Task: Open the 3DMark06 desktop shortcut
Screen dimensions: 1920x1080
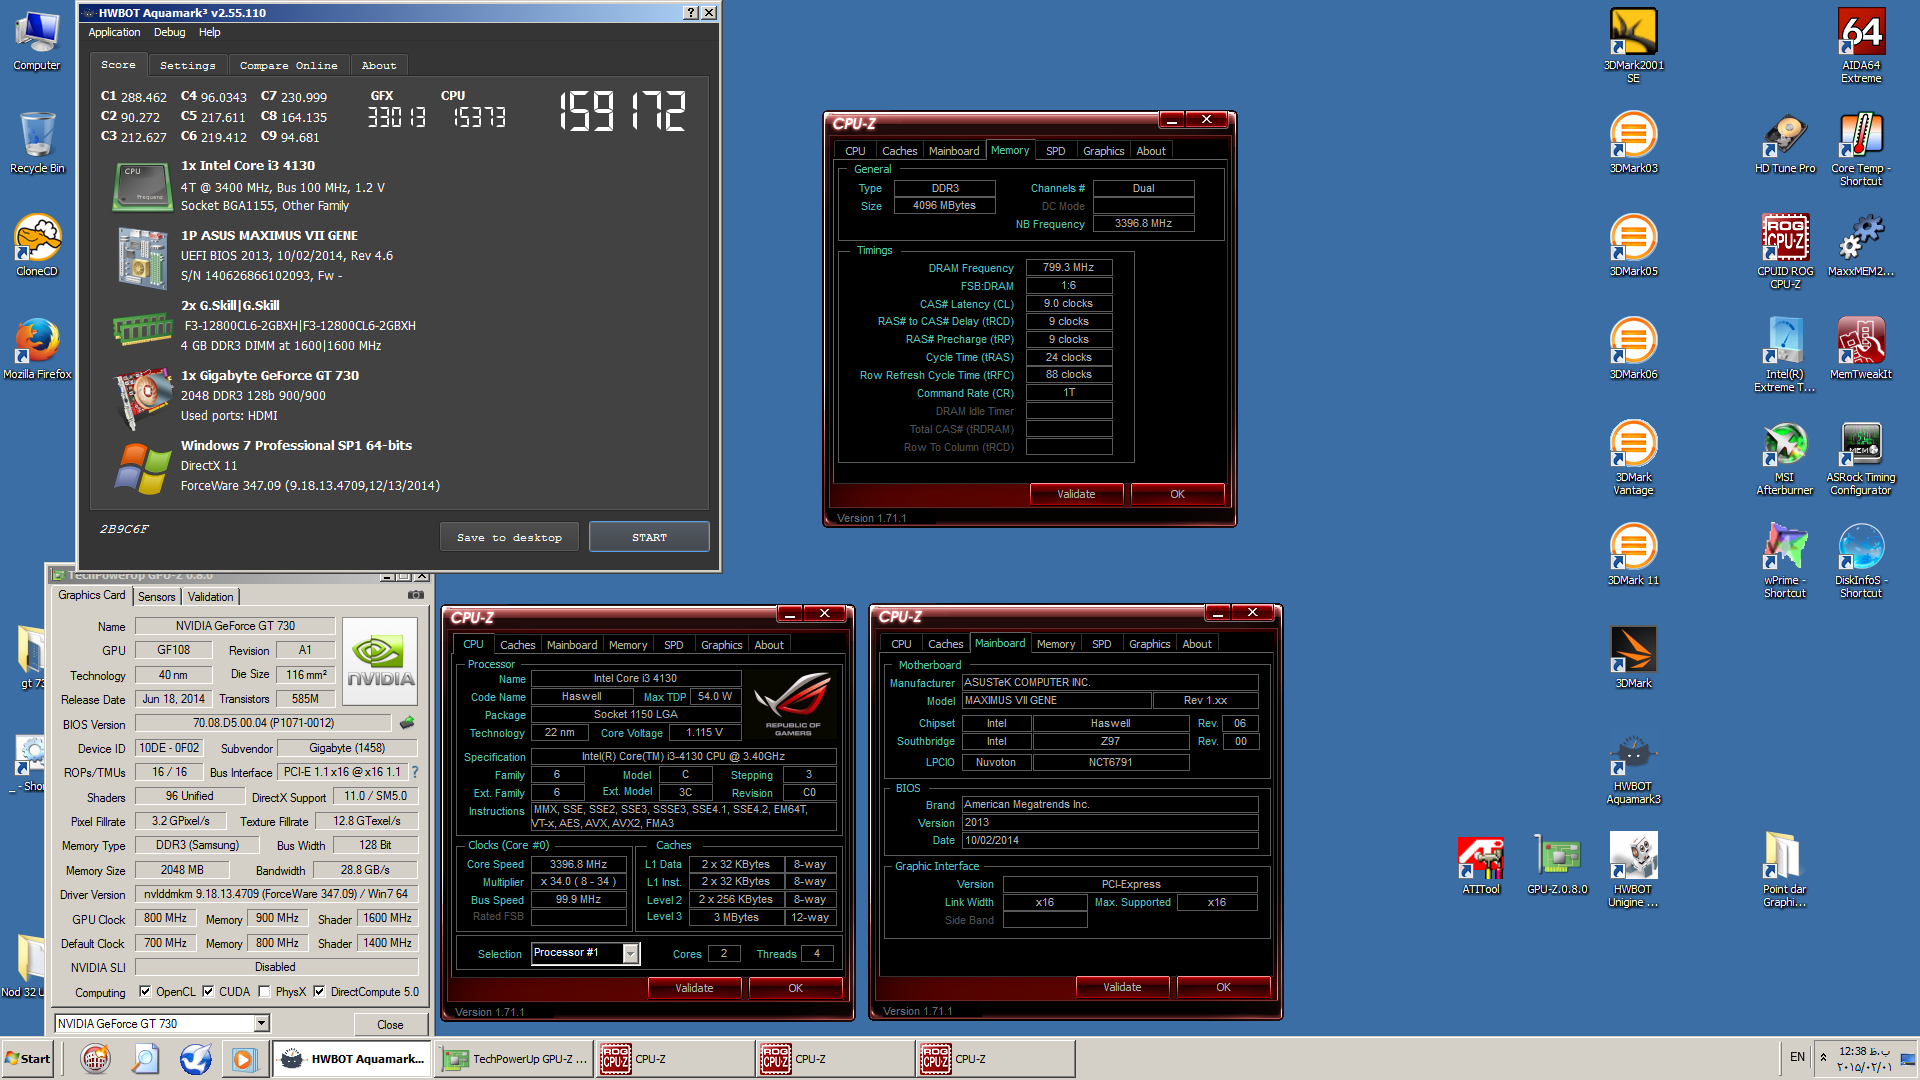Action: 1633,348
